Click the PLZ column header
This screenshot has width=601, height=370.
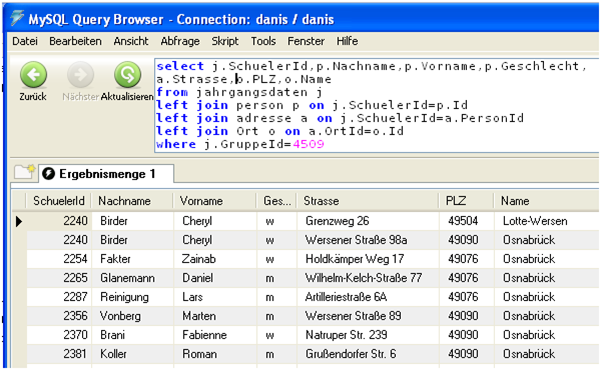(x=466, y=201)
